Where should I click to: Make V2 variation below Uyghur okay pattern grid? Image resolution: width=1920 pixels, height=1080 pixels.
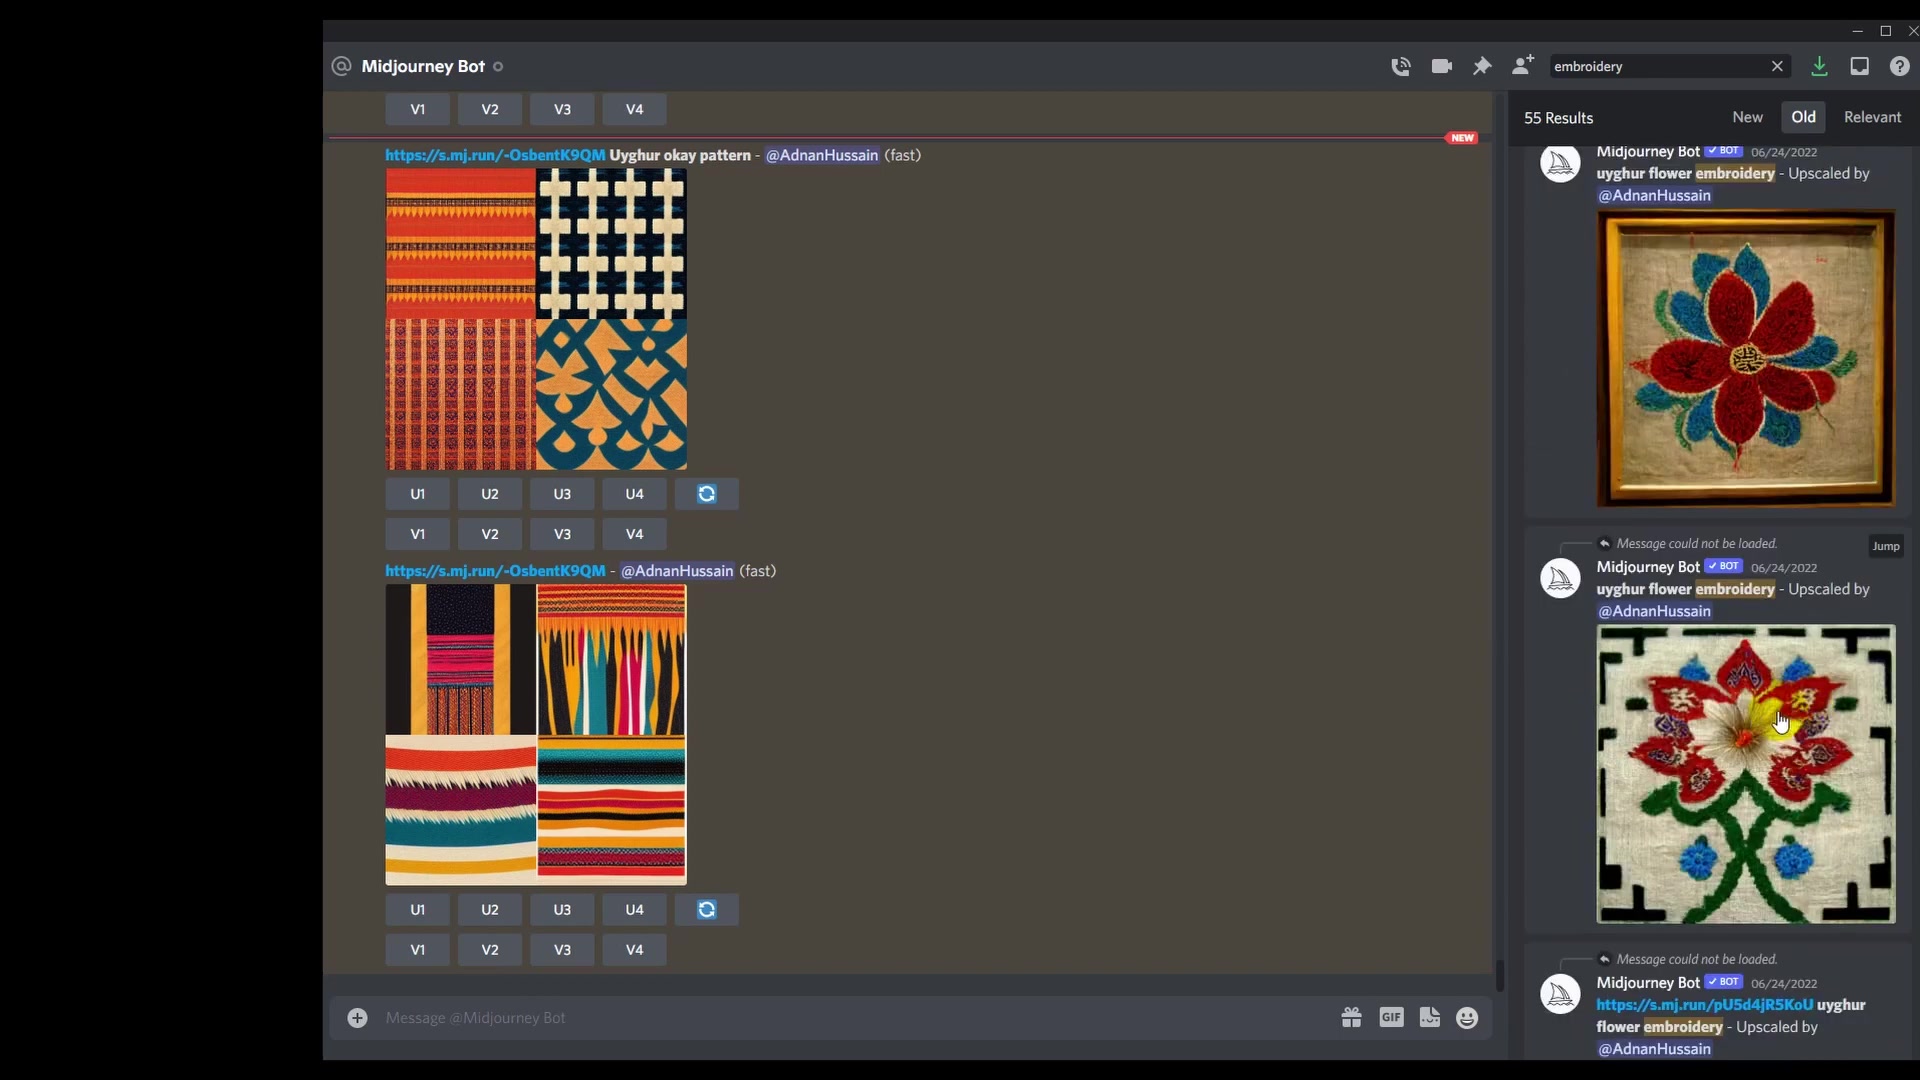click(490, 534)
